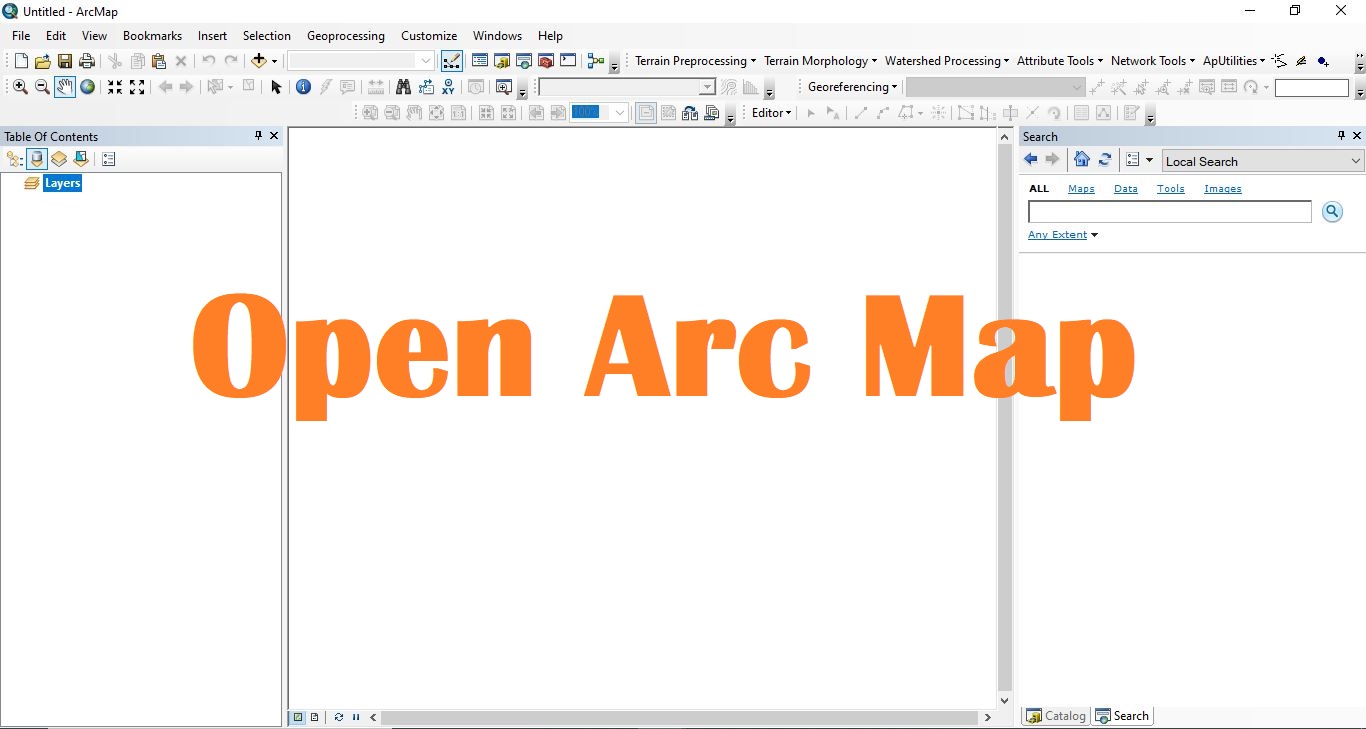Switch to the Catalog tab
Image resolution: width=1366 pixels, height=729 pixels.
pyautogui.click(x=1055, y=716)
